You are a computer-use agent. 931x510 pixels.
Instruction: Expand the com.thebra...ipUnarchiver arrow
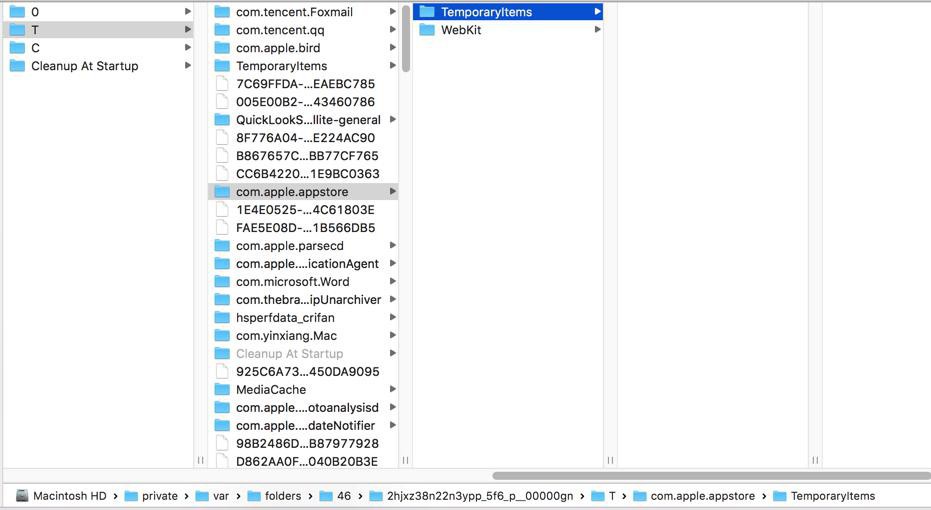[x=392, y=300]
